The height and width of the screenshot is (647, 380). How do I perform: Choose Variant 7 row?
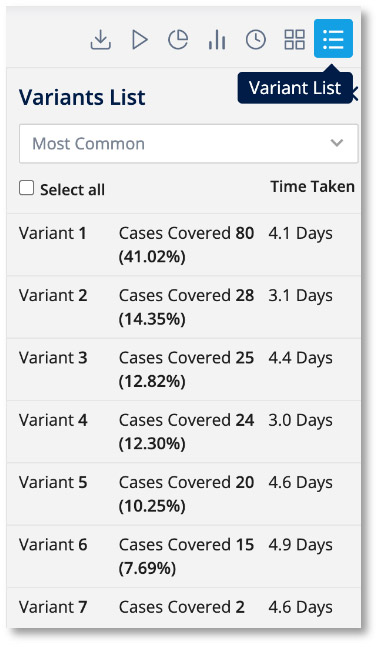[x=184, y=608]
